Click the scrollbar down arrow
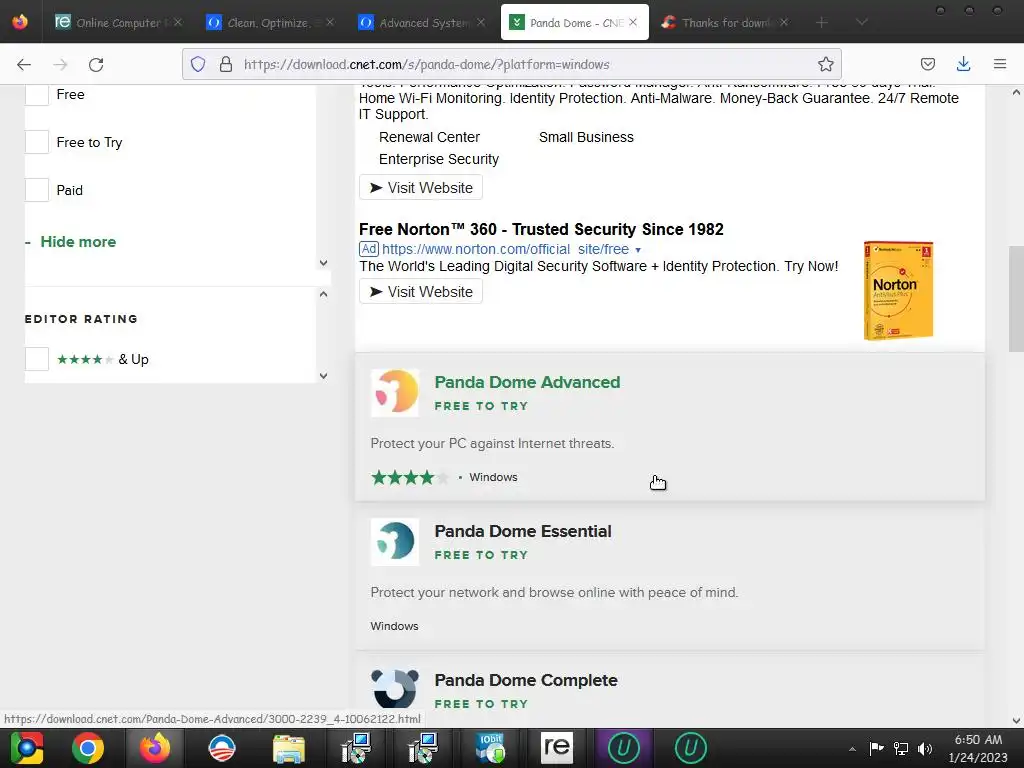Viewport: 1024px width, 768px height. pyautogui.click(x=1016, y=720)
